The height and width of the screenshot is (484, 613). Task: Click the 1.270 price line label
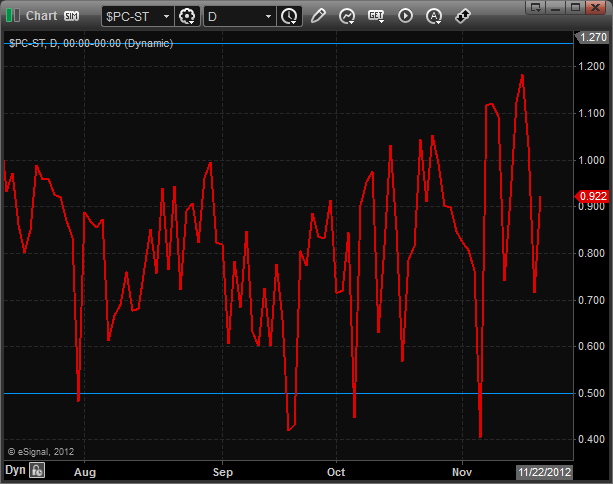tap(592, 38)
